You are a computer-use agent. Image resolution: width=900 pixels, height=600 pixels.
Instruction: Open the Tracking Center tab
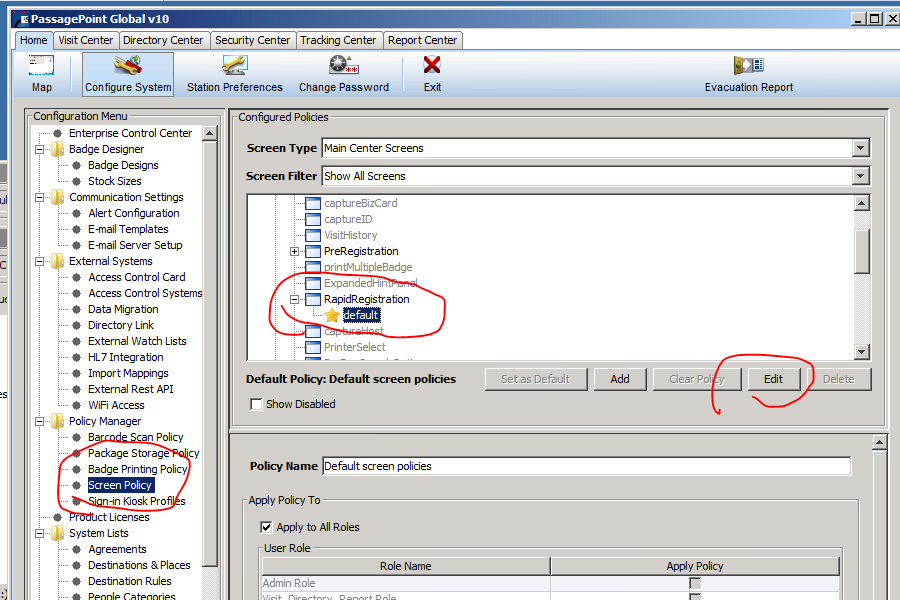[338, 40]
